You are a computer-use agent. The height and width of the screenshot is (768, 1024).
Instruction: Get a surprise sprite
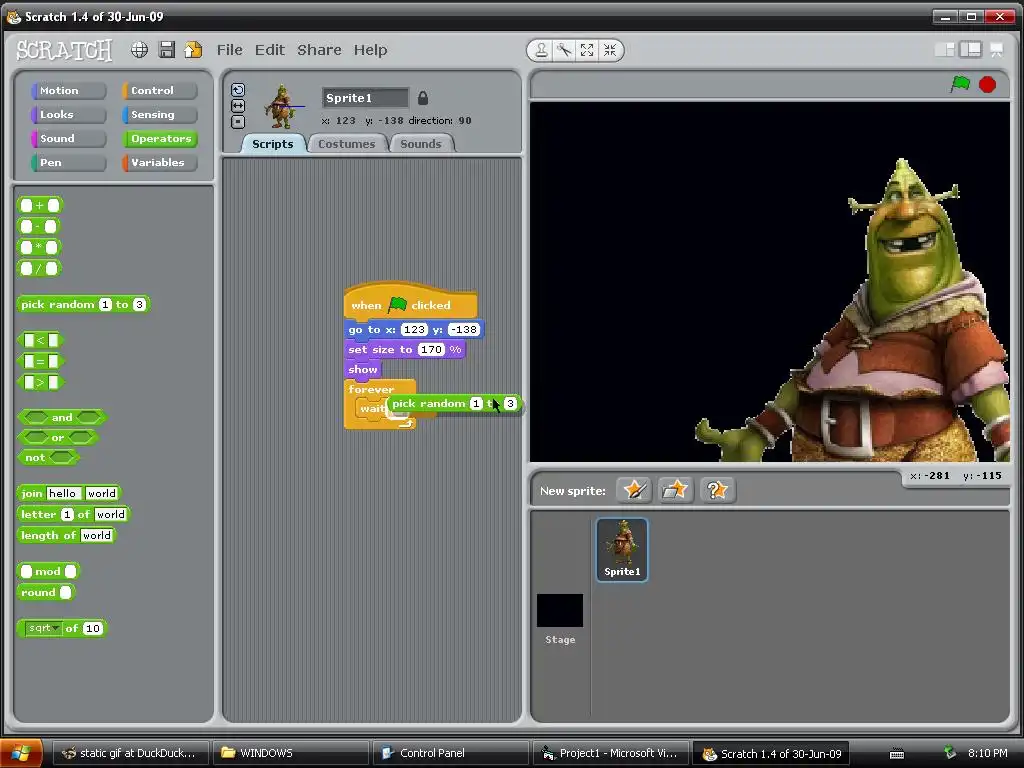point(717,490)
